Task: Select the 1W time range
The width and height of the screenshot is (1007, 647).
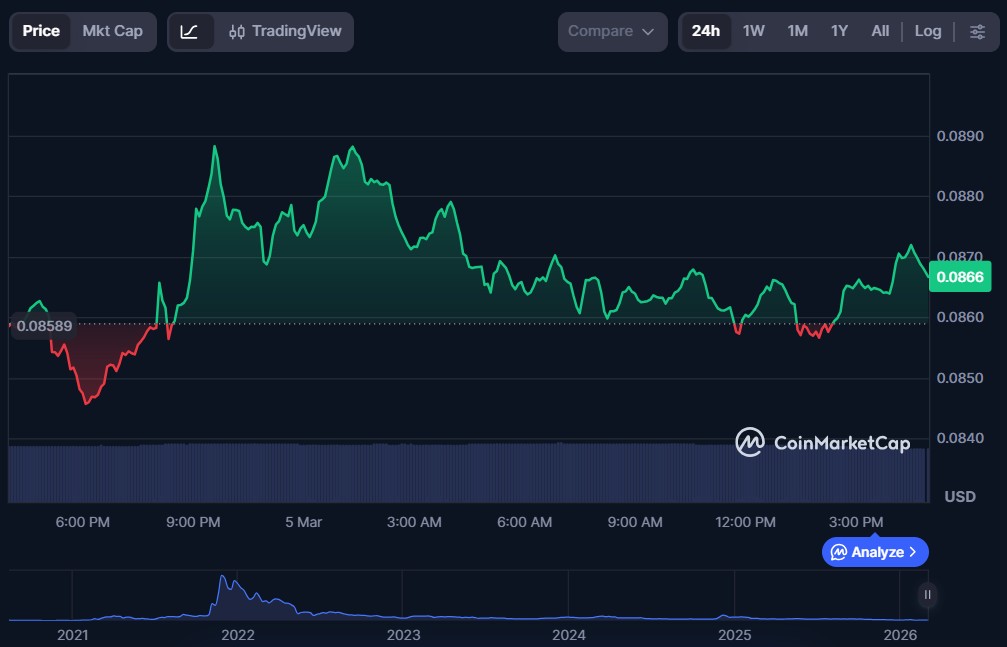Action: pos(753,31)
